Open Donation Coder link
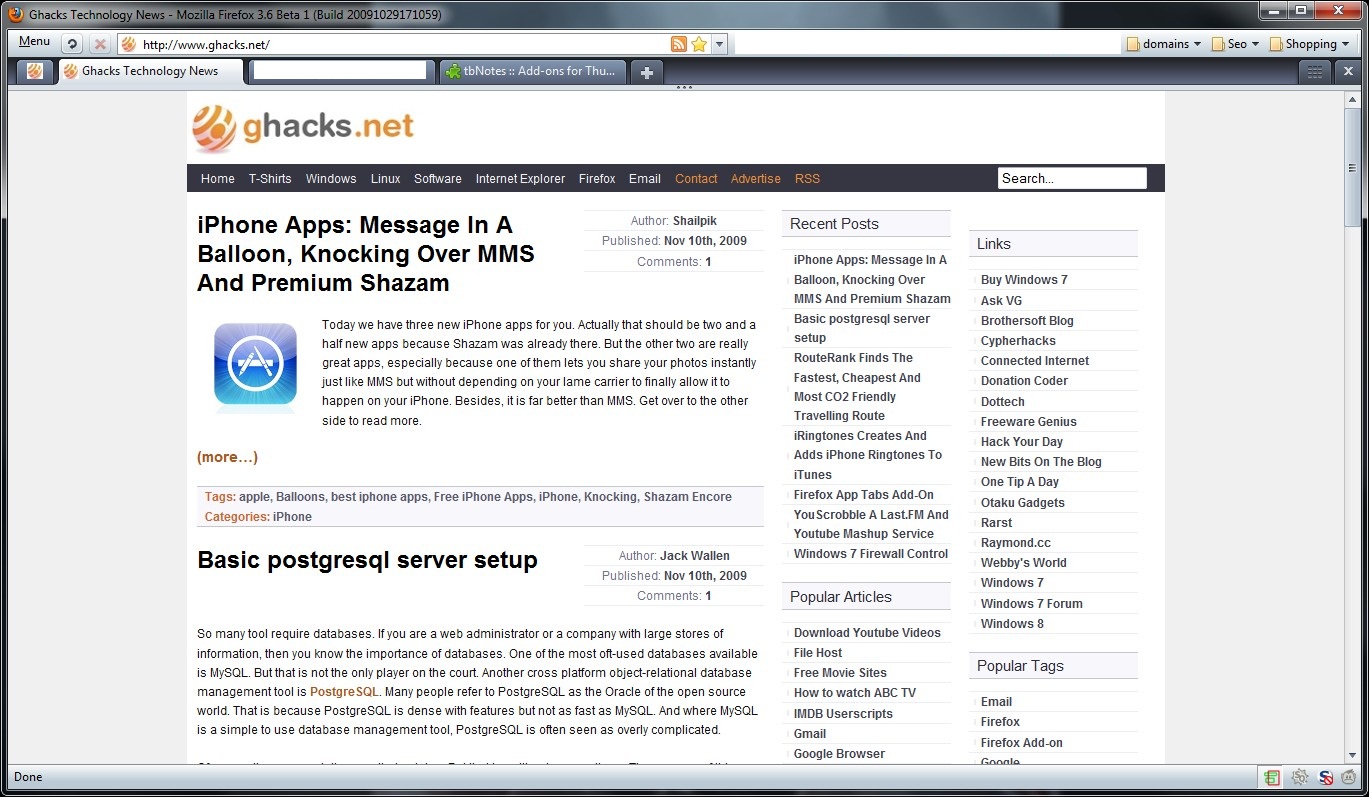1369x797 pixels. pyautogui.click(x=1024, y=381)
